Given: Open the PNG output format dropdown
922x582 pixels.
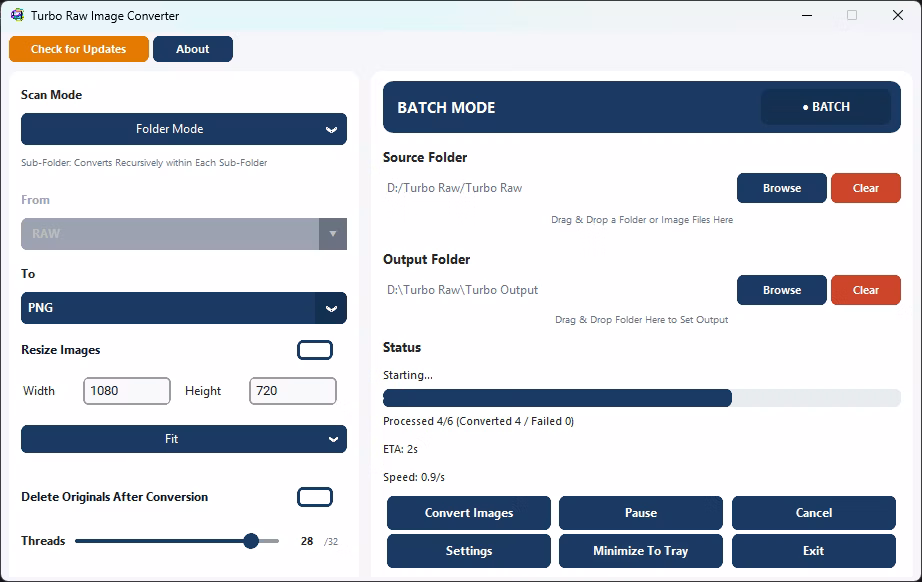Looking at the screenshot, I should tap(184, 308).
